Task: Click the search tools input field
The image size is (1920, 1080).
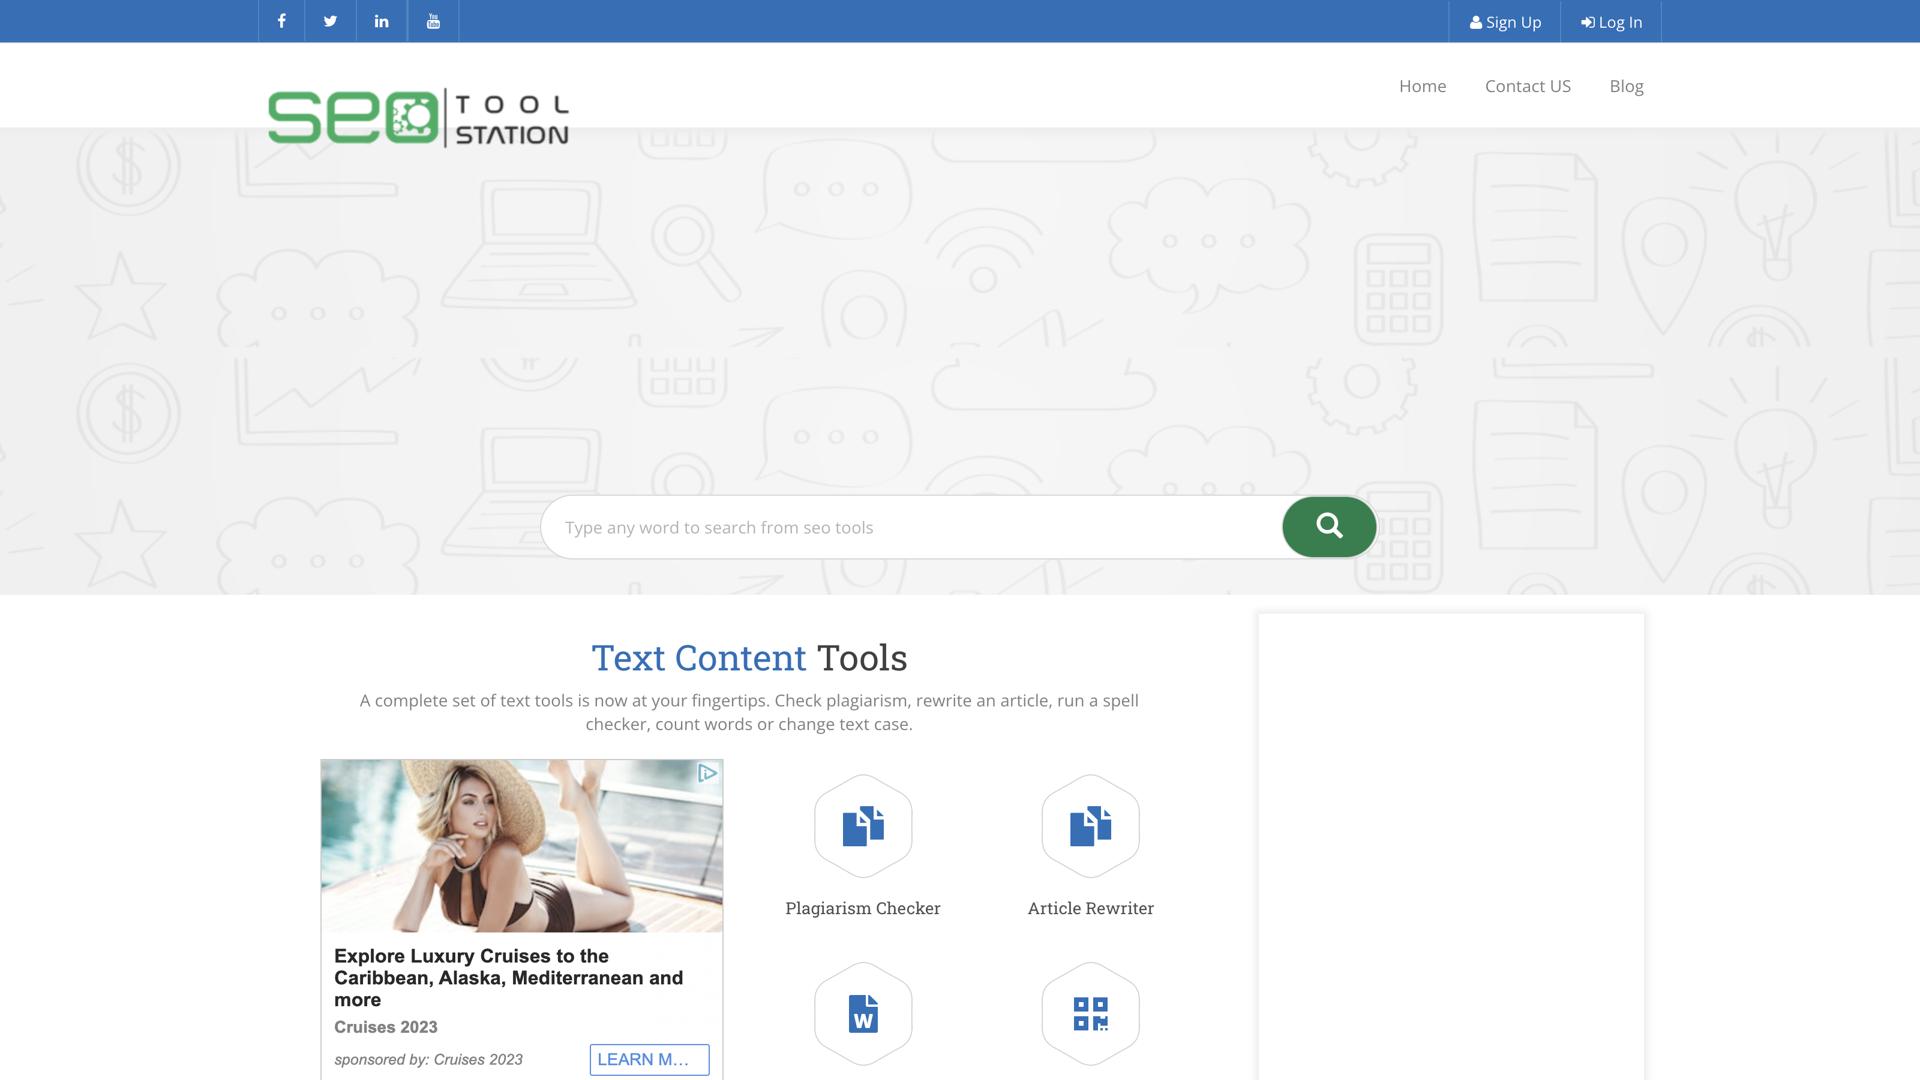Action: coord(900,527)
